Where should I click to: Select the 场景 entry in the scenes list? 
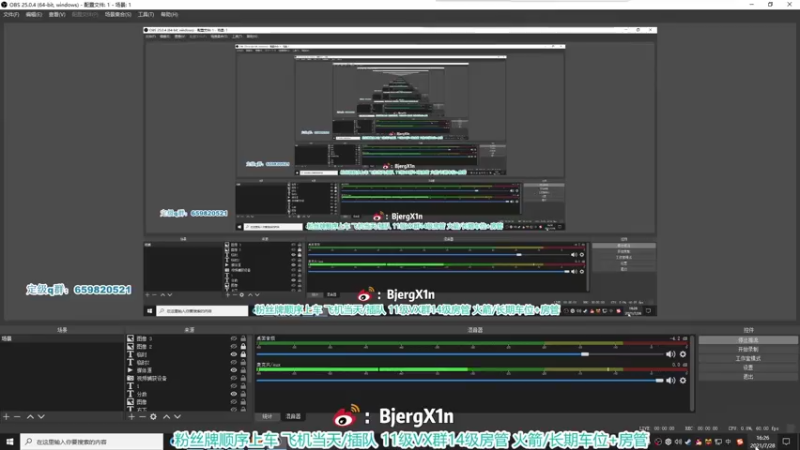click(62, 339)
